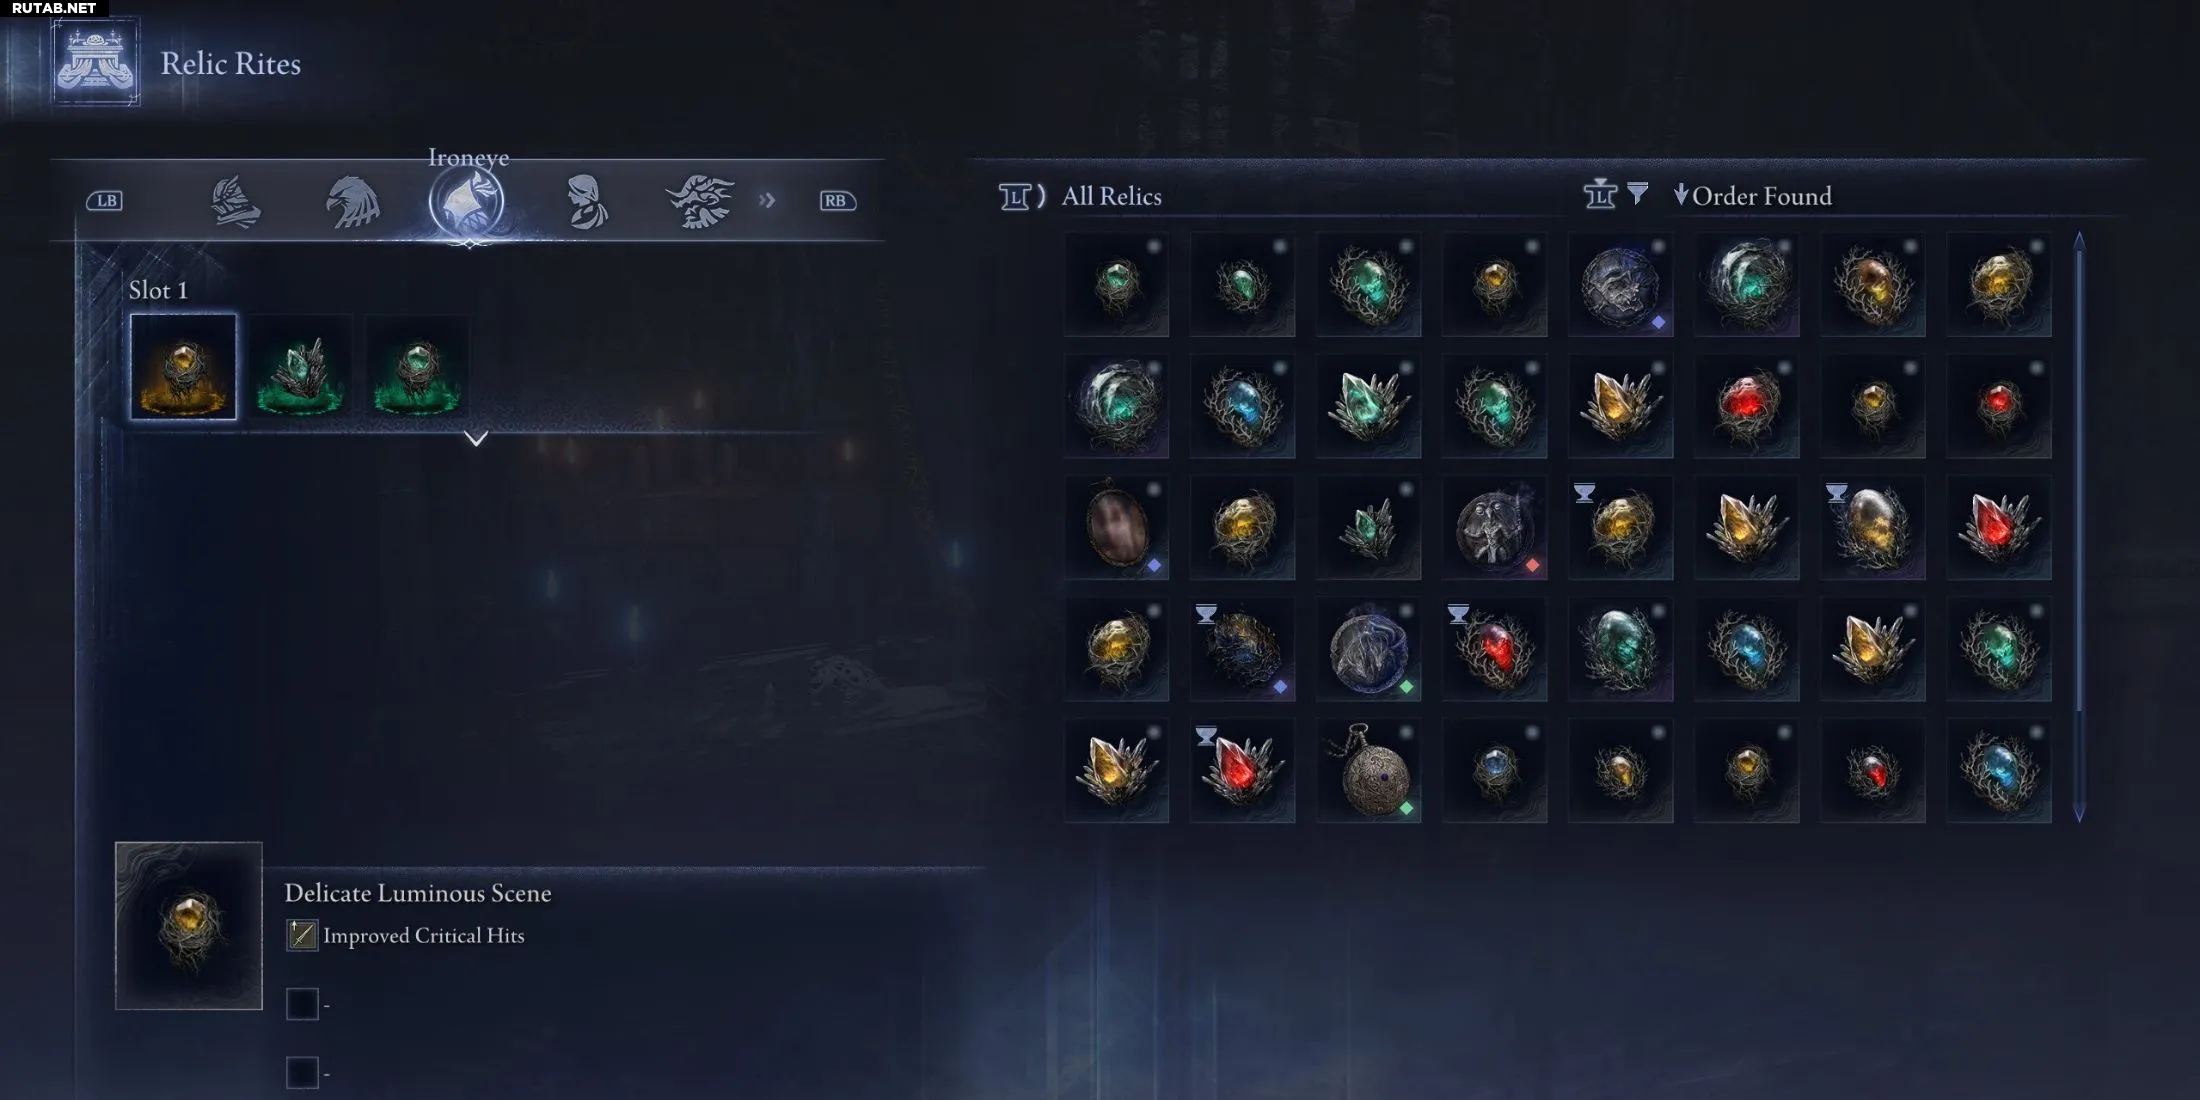Select the yellow relic in Slot 1
2200x1100 pixels.
(184, 367)
